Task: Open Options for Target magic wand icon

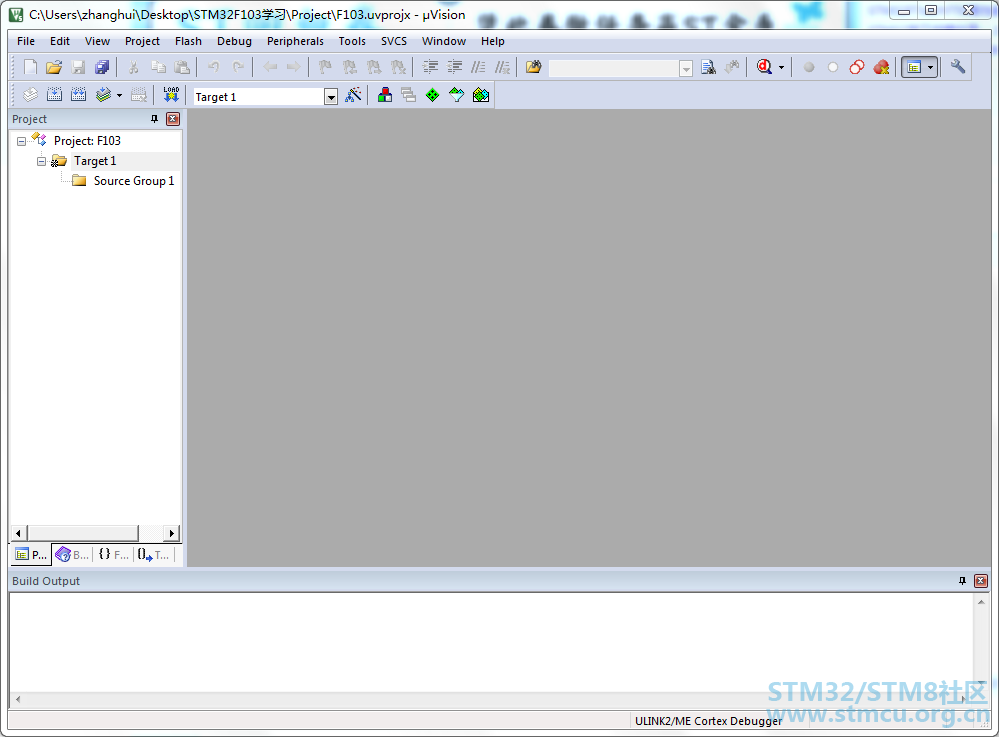Action: (x=353, y=95)
